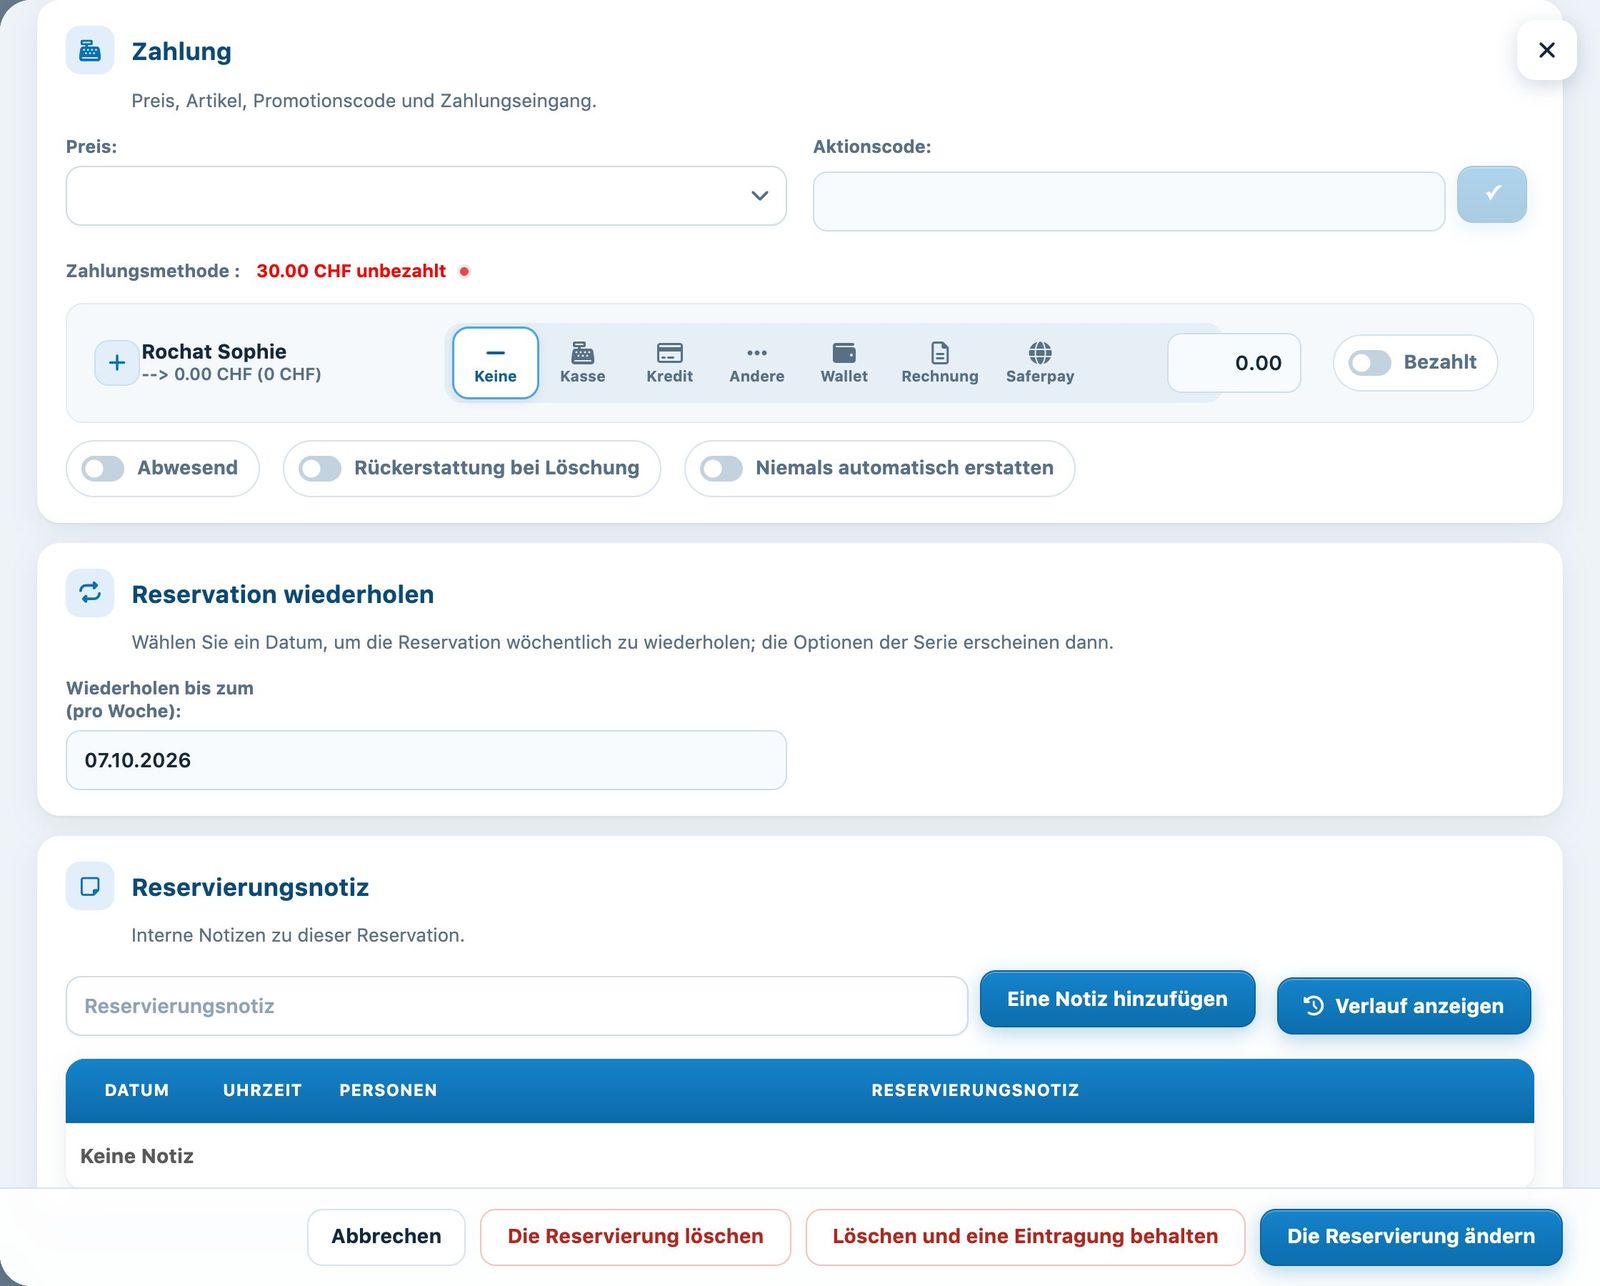Enable Niemals automatisch erstatten switch
The height and width of the screenshot is (1286, 1600).
(721, 468)
